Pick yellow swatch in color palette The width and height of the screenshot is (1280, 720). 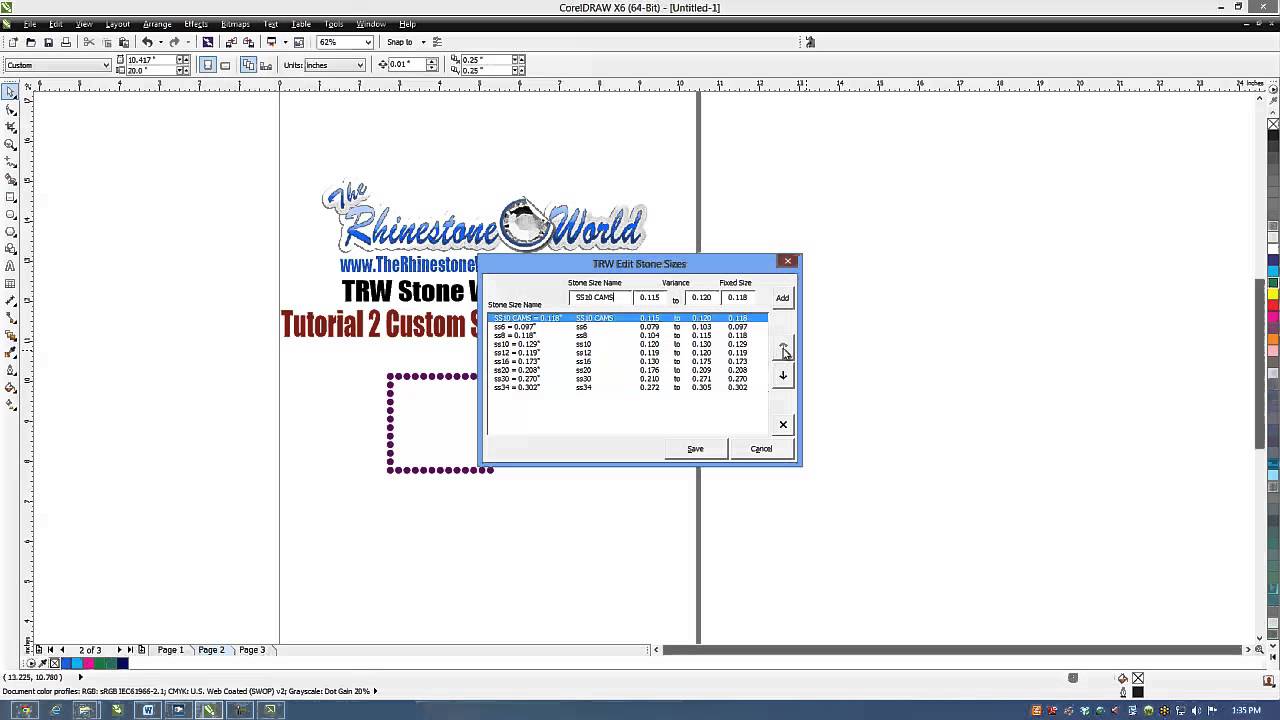click(x=1273, y=294)
